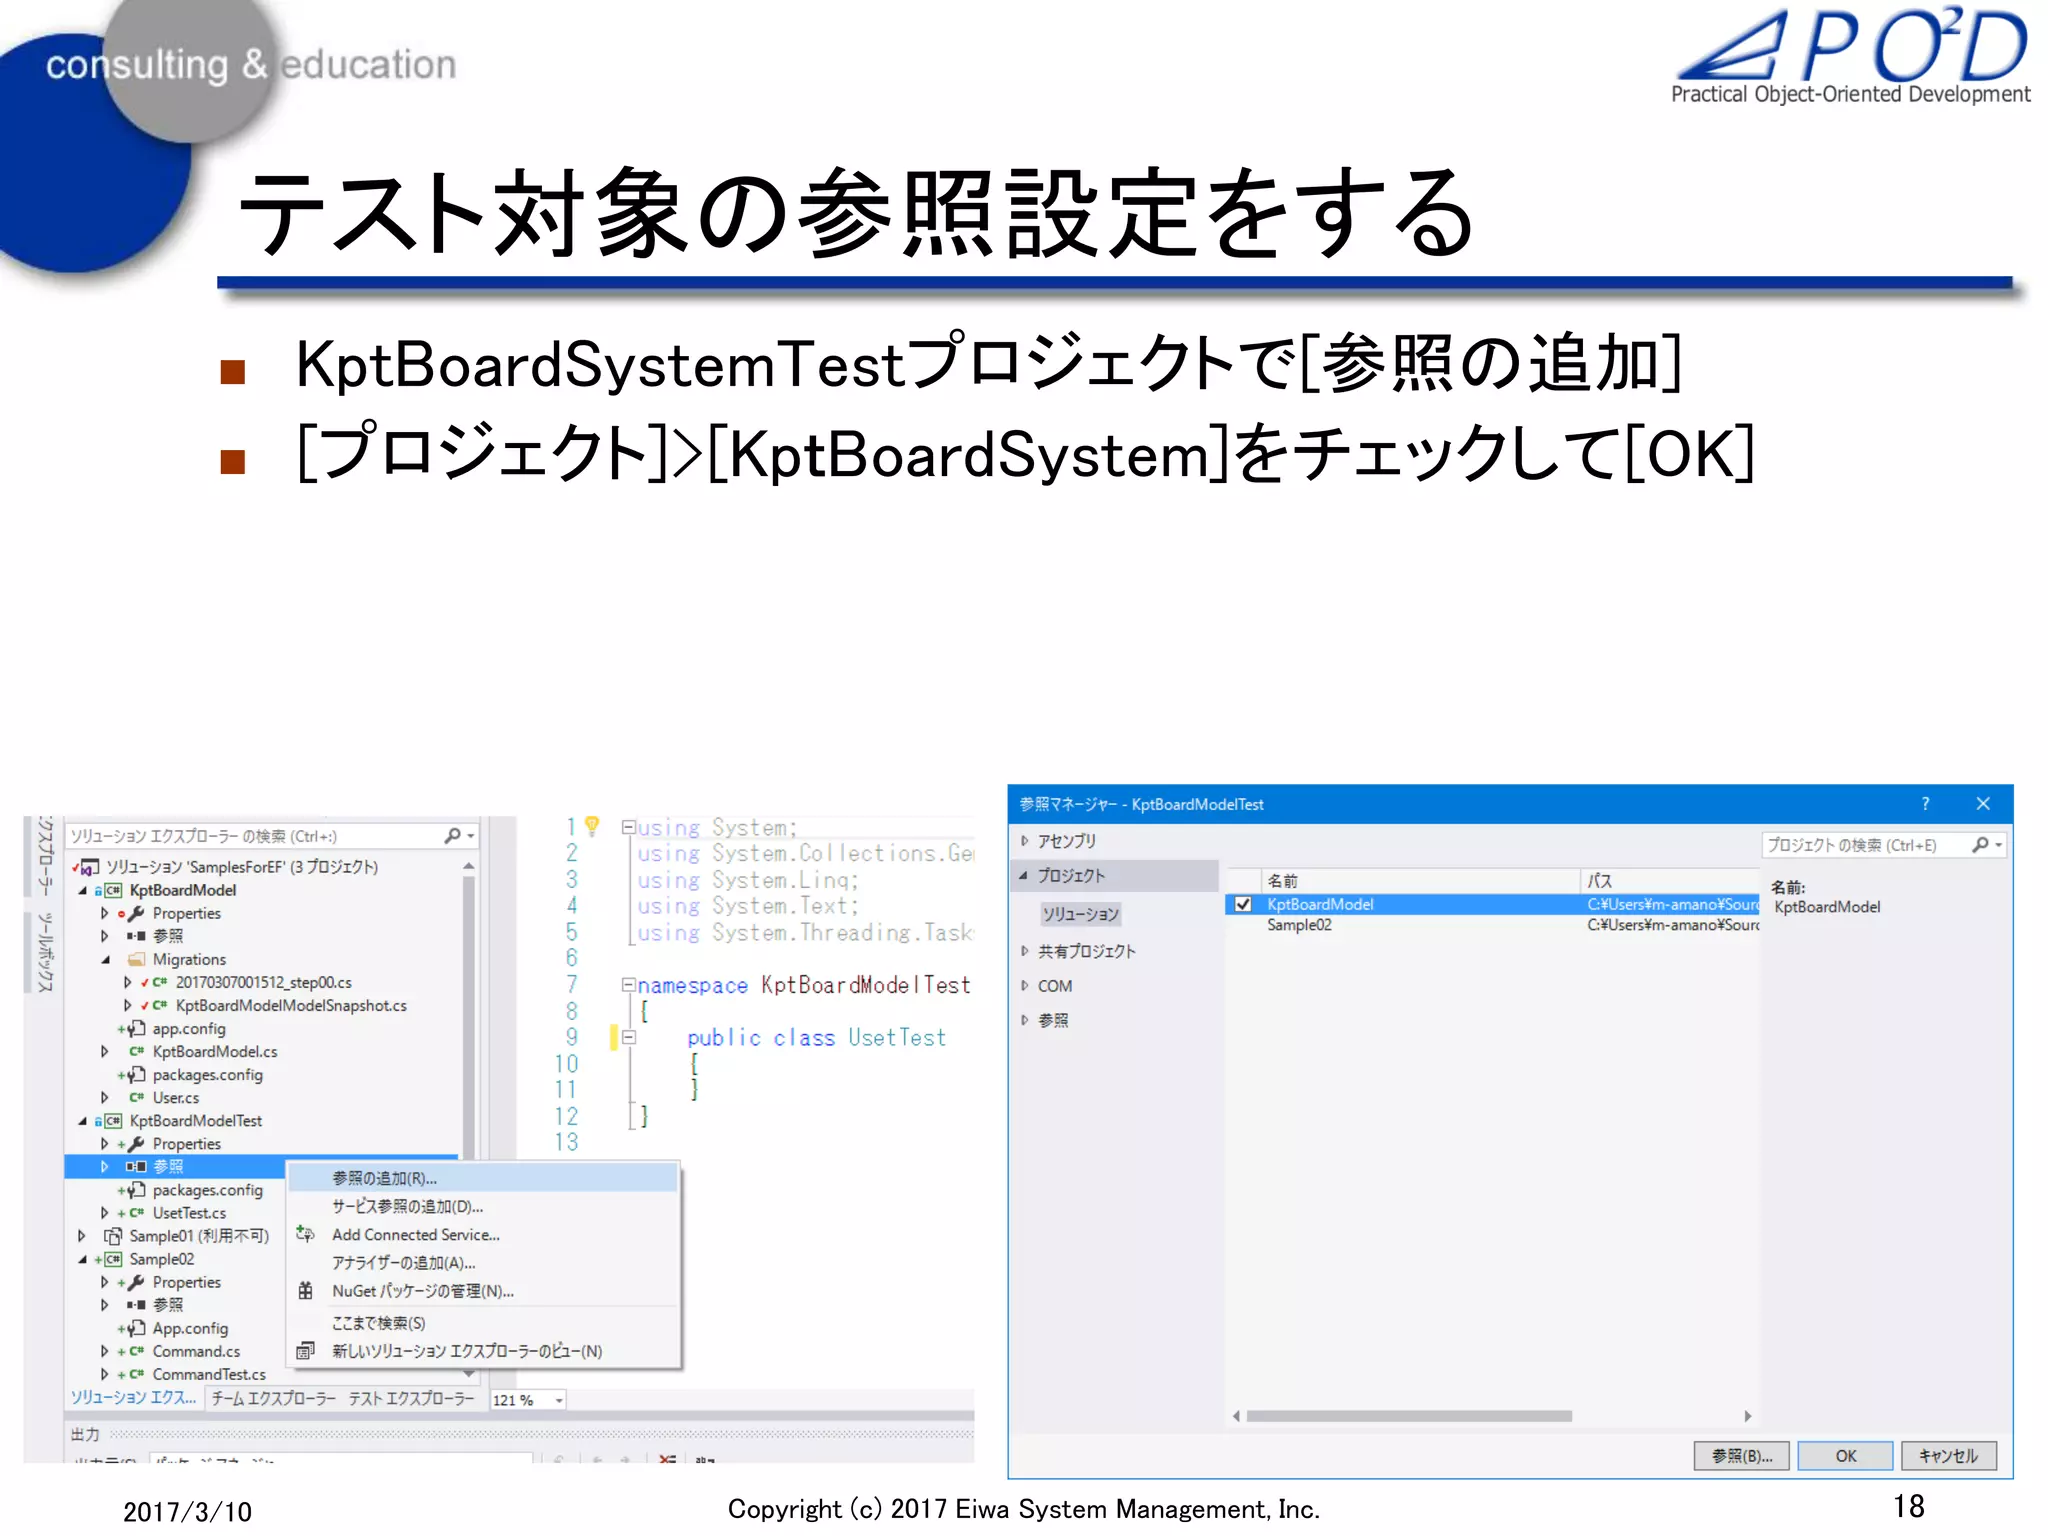
Task: Click the パス column header
Action: 1670,880
